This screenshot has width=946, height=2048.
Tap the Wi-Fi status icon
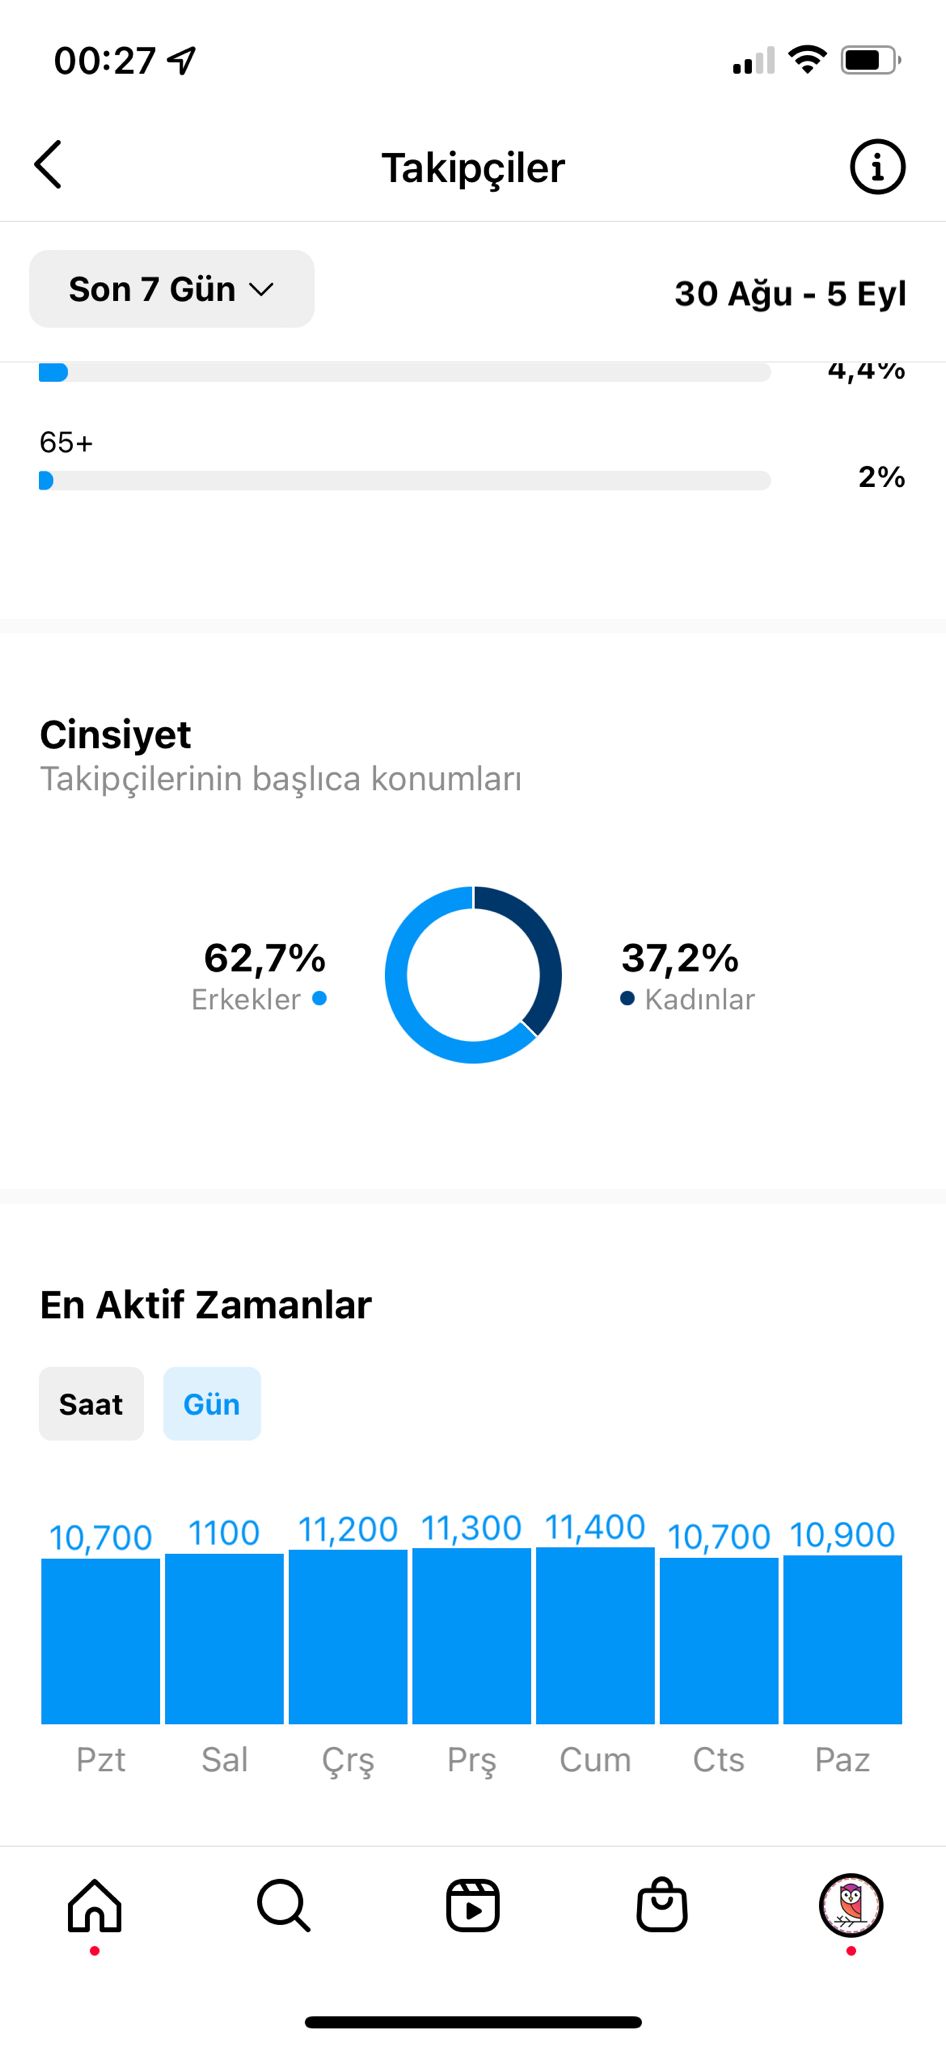pyautogui.click(x=807, y=60)
